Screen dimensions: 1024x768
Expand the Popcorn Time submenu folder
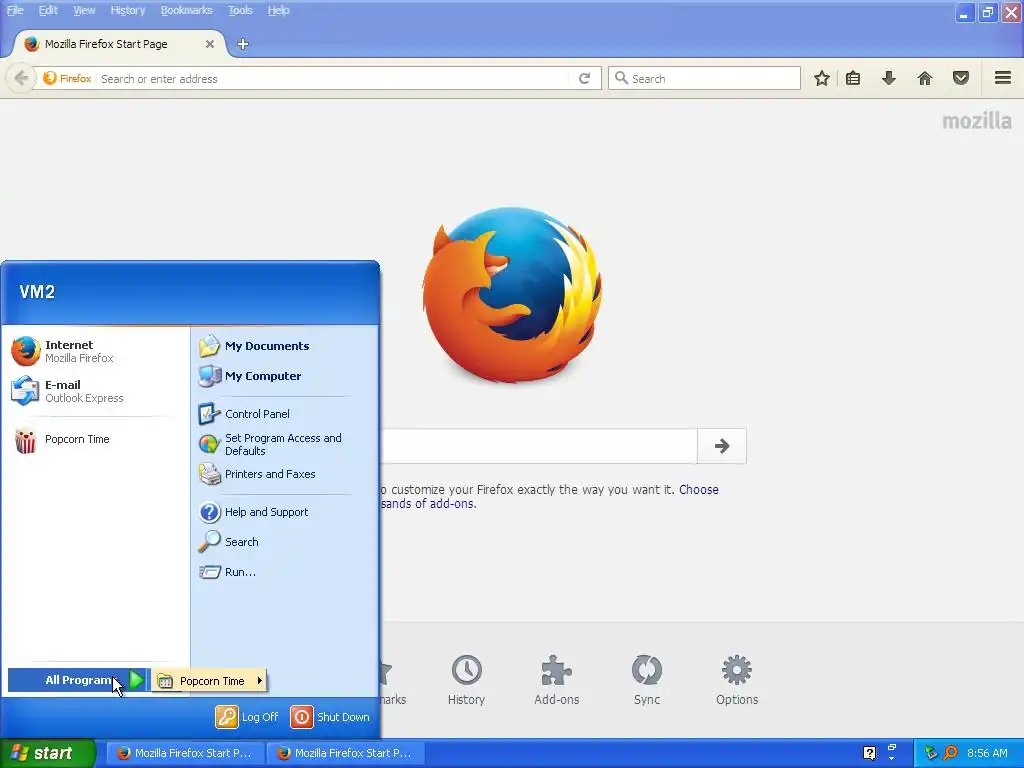coord(210,681)
